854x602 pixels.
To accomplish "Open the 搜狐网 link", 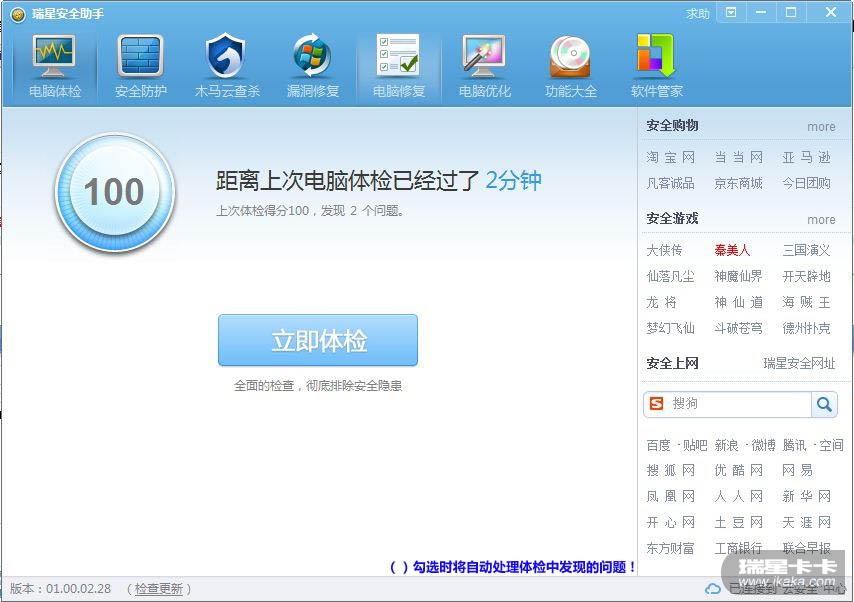I will pyautogui.click(x=670, y=471).
